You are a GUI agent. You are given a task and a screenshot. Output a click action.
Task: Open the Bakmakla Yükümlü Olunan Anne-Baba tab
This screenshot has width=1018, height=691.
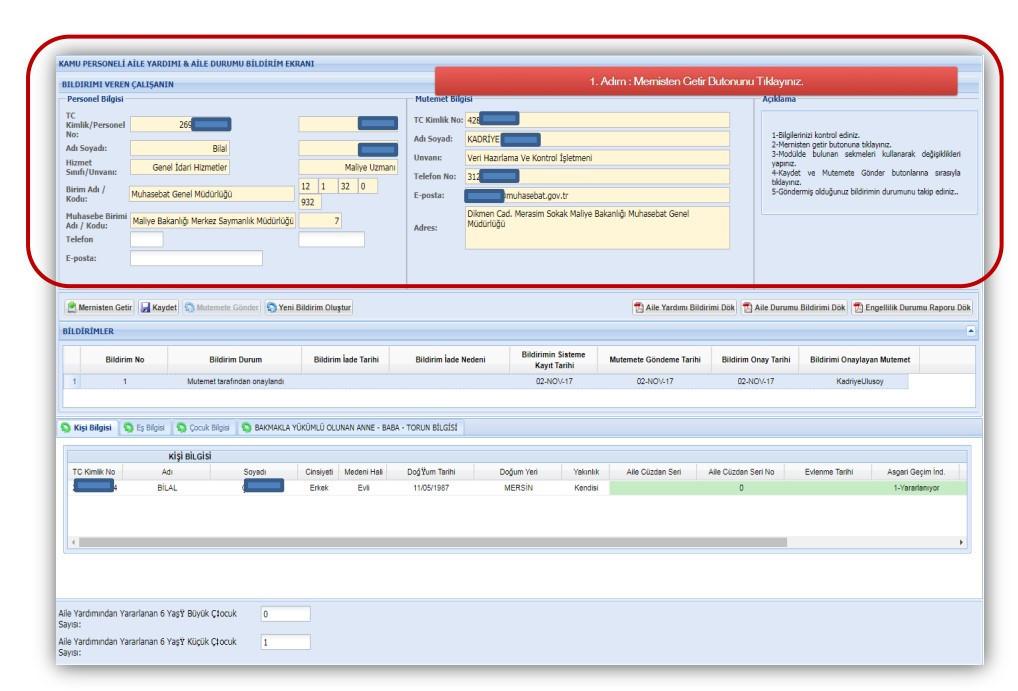345,429
